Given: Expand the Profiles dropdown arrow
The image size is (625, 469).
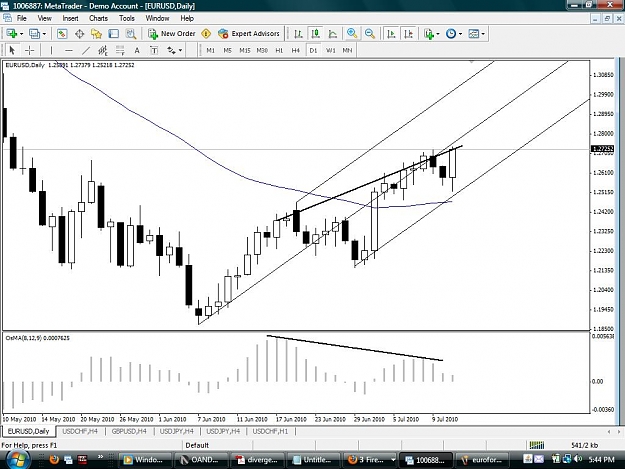Looking at the screenshot, I should click(44, 34).
